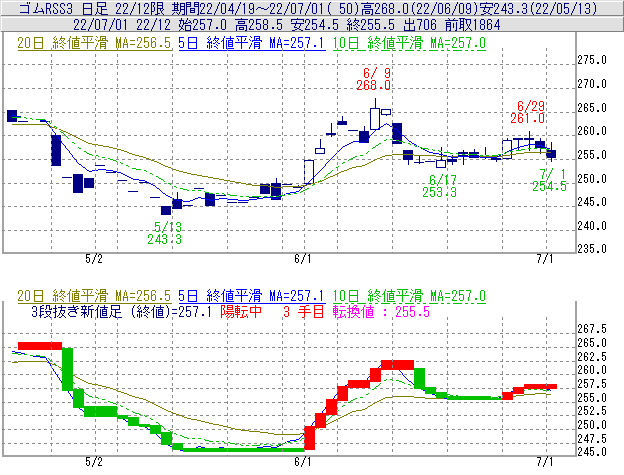Image resolution: width=624 pixels, height=475 pixels.
Task: Click the long green bottom bar near 245.0
Action: tap(243, 450)
